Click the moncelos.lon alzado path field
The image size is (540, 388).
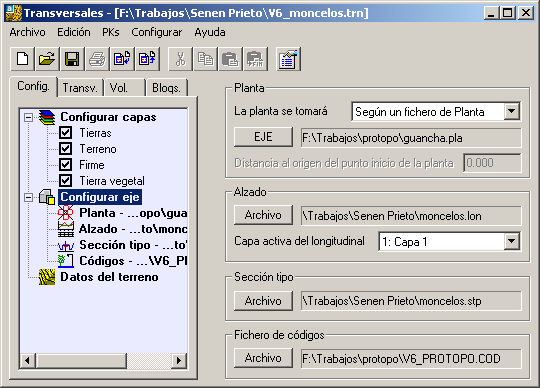(x=411, y=216)
